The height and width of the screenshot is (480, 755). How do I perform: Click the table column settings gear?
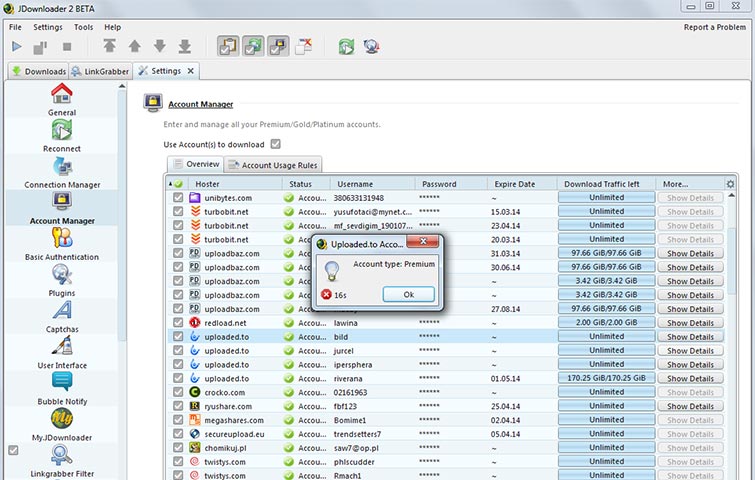click(730, 184)
